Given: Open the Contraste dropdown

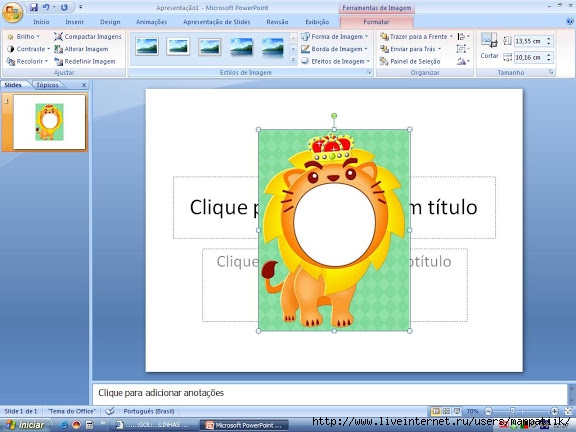Looking at the screenshot, I should pyautogui.click(x=28, y=49).
